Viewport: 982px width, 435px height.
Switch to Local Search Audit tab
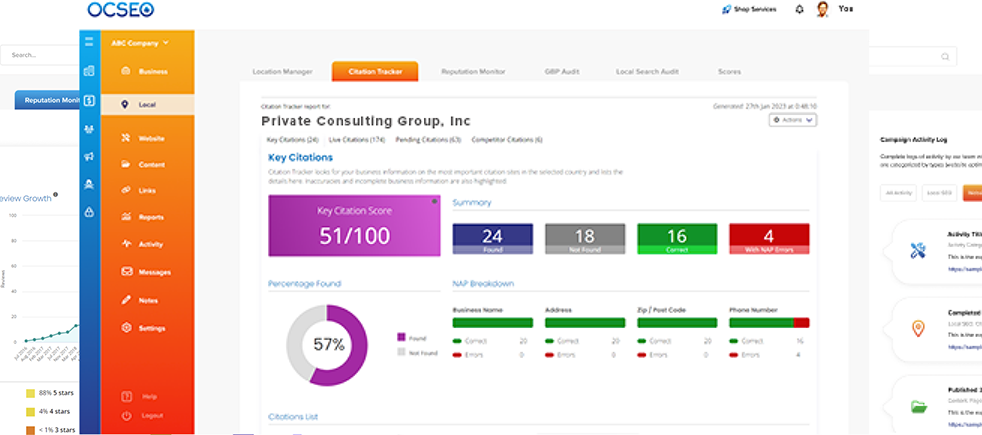click(x=647, y=72)
